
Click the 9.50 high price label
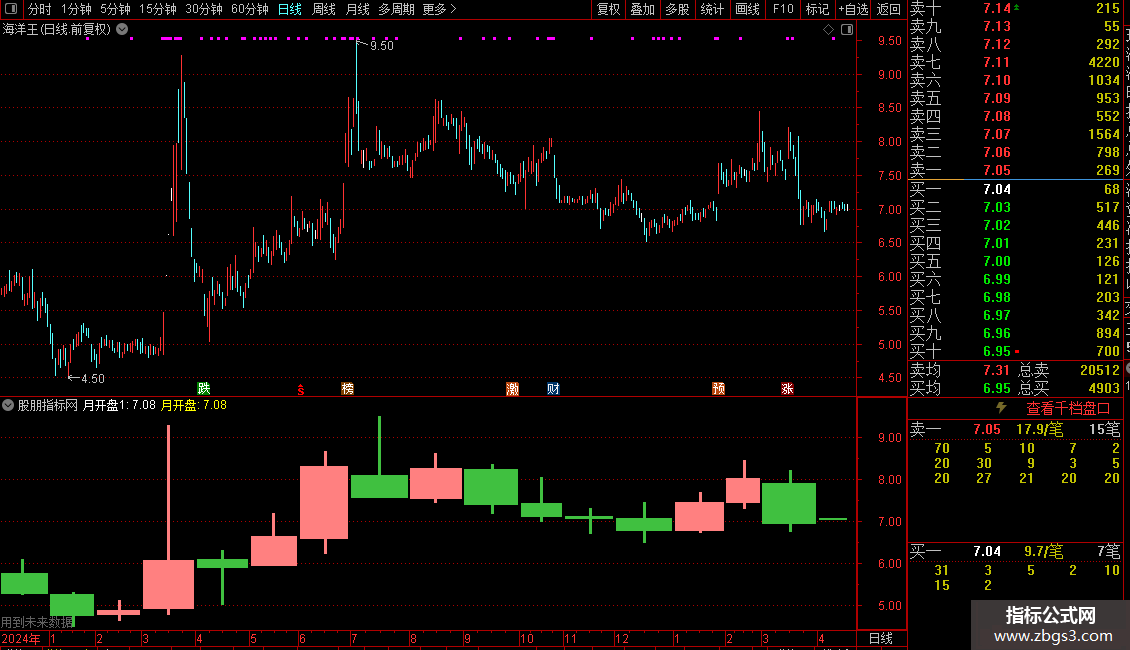click(x=382, y=45)
